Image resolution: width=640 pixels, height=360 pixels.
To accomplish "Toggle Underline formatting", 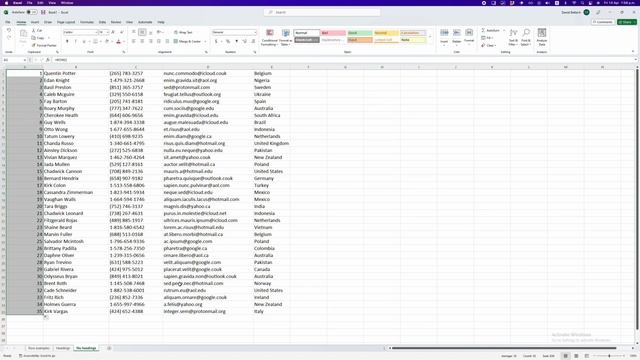I will 84,41.
